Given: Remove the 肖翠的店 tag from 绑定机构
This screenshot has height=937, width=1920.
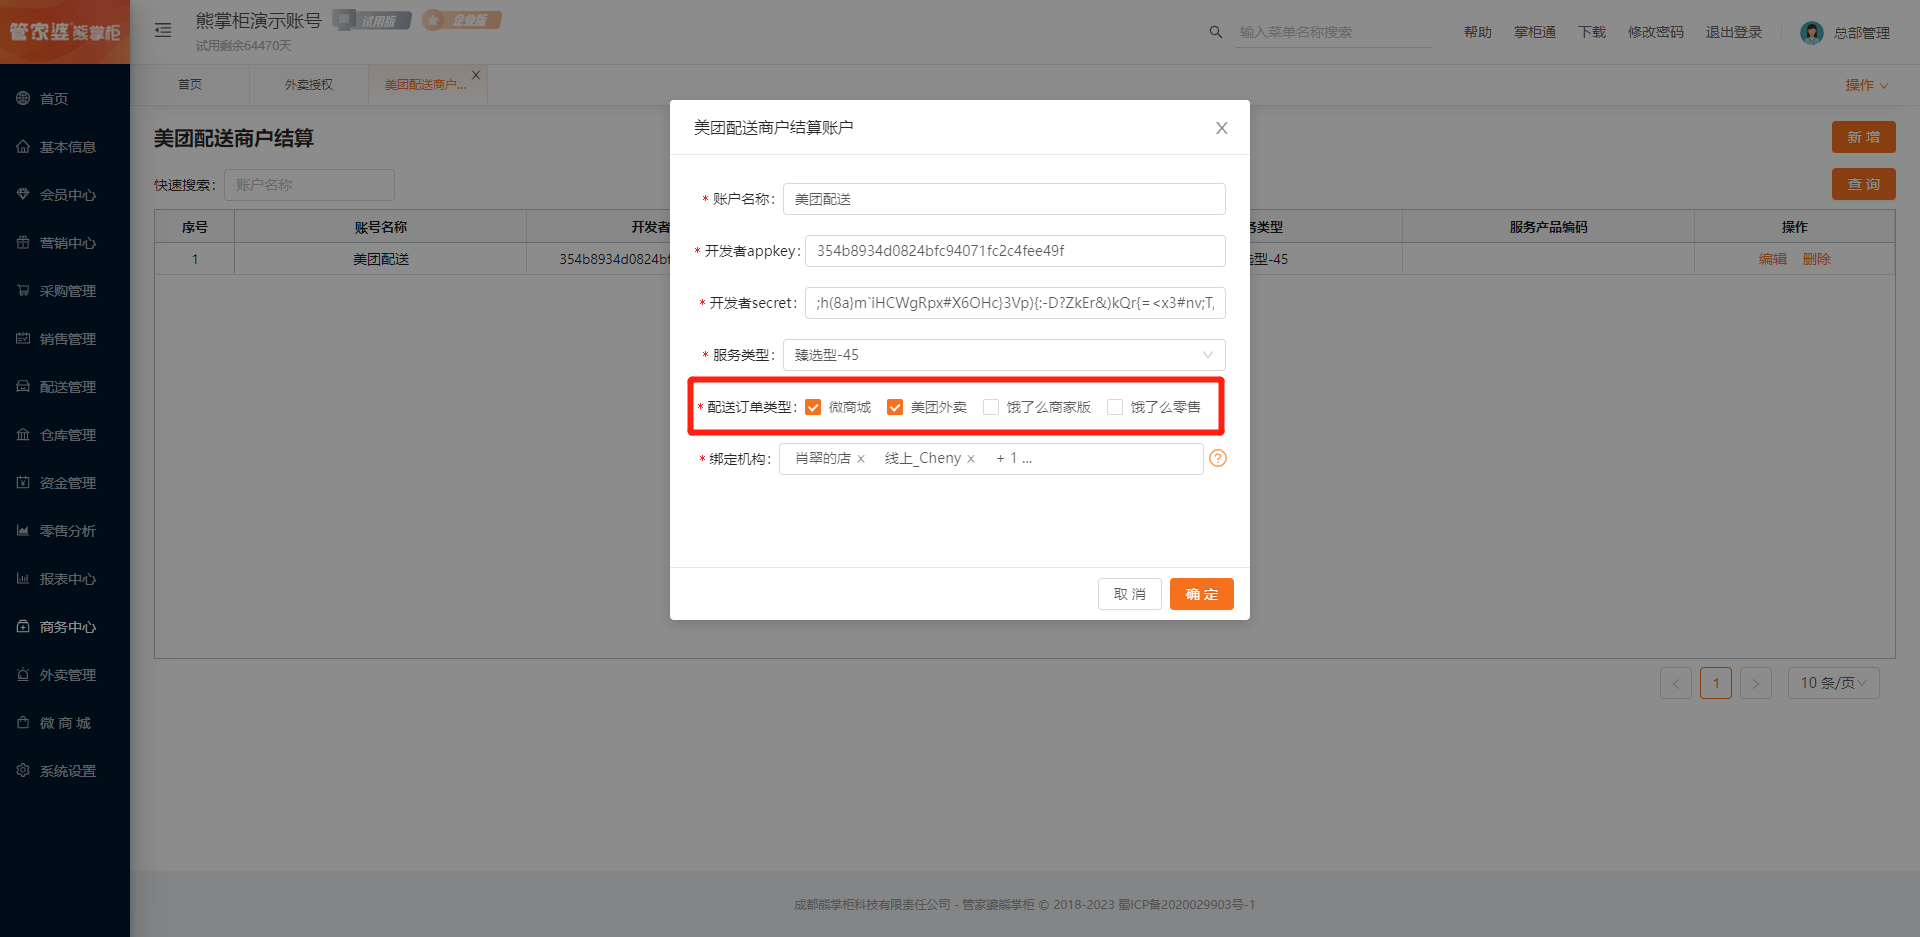Looking at the screenshot, I should [x=861, y=459].
